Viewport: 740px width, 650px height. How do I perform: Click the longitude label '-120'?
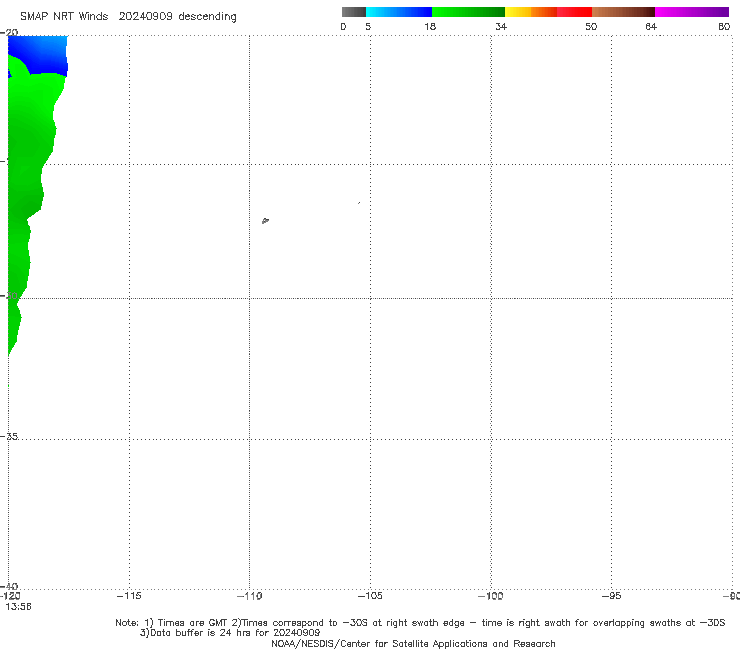point(10,596)
